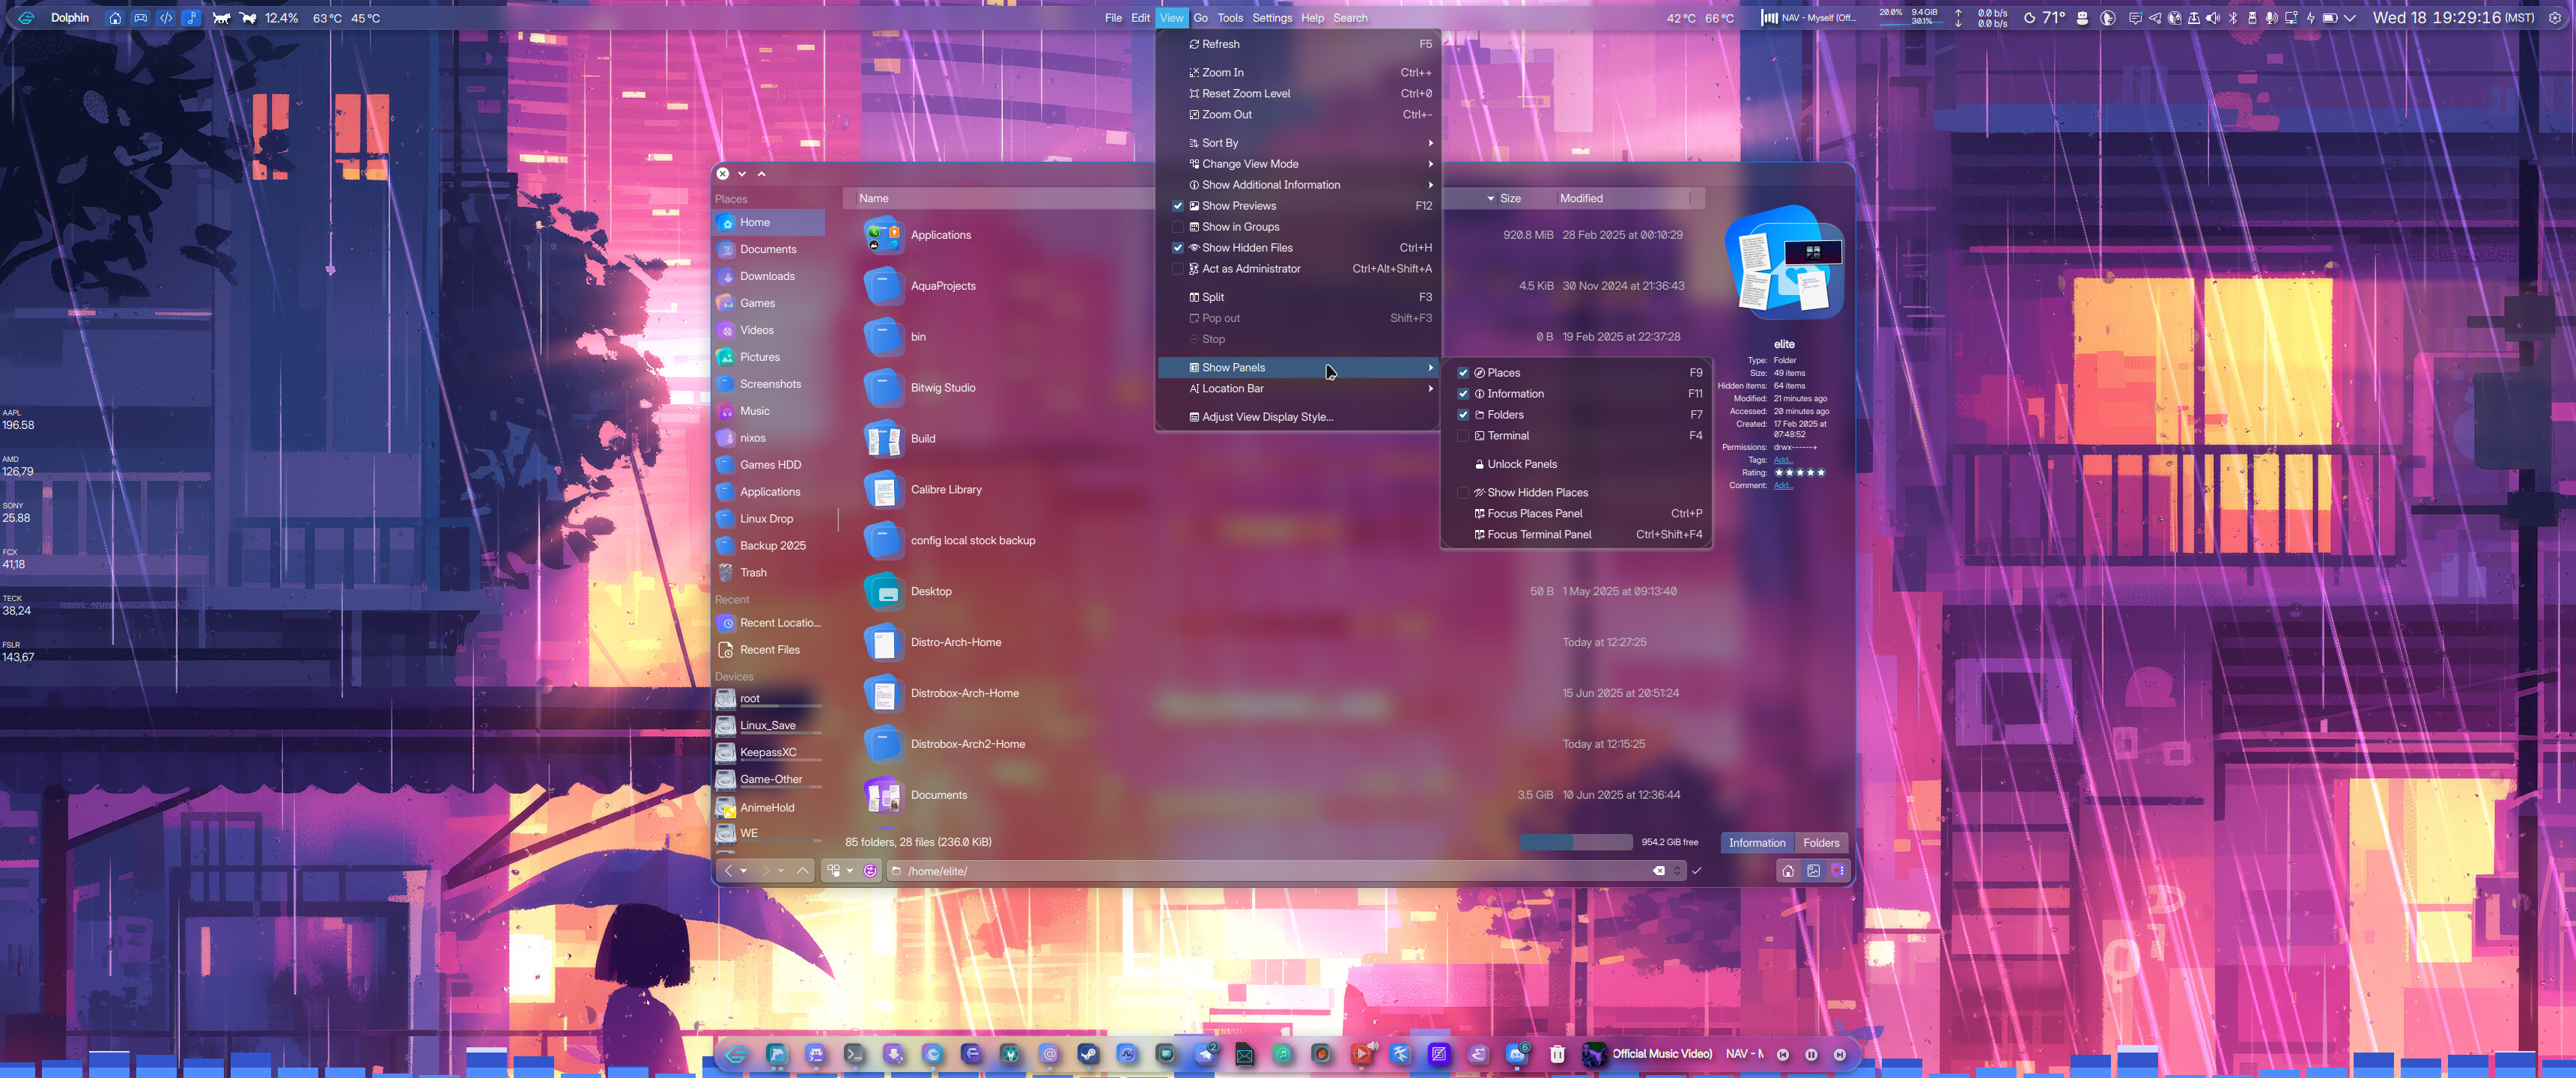Click the purple refresh icon in bottom toolbar

[870, 871]
